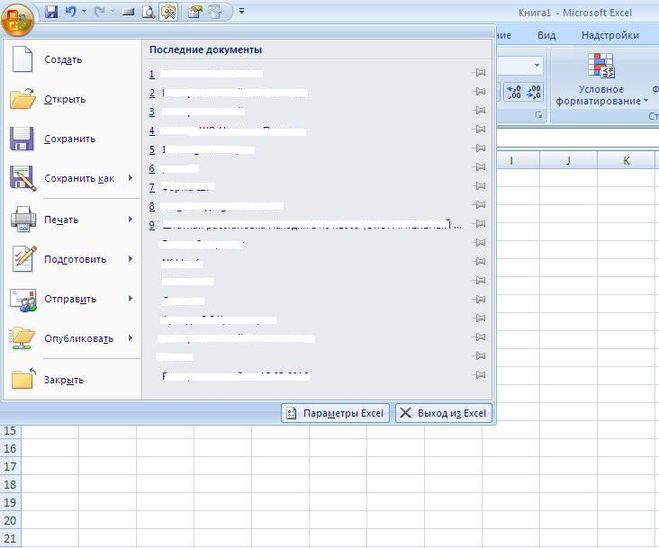Pin recent document number 7
The image size is (659, 548).
click(x=479, y=186)
